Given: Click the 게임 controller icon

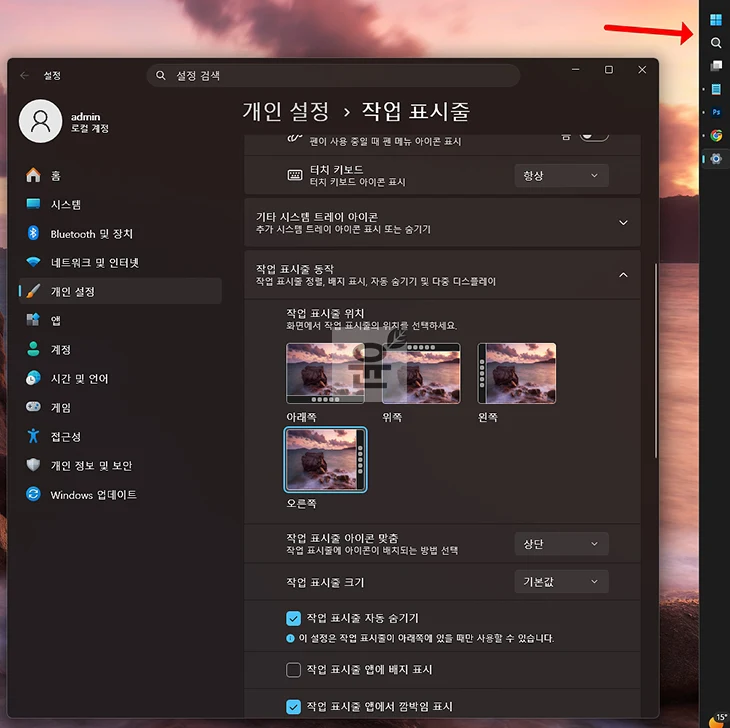Looking at the screenshot, I should click(x=33, y=407).
